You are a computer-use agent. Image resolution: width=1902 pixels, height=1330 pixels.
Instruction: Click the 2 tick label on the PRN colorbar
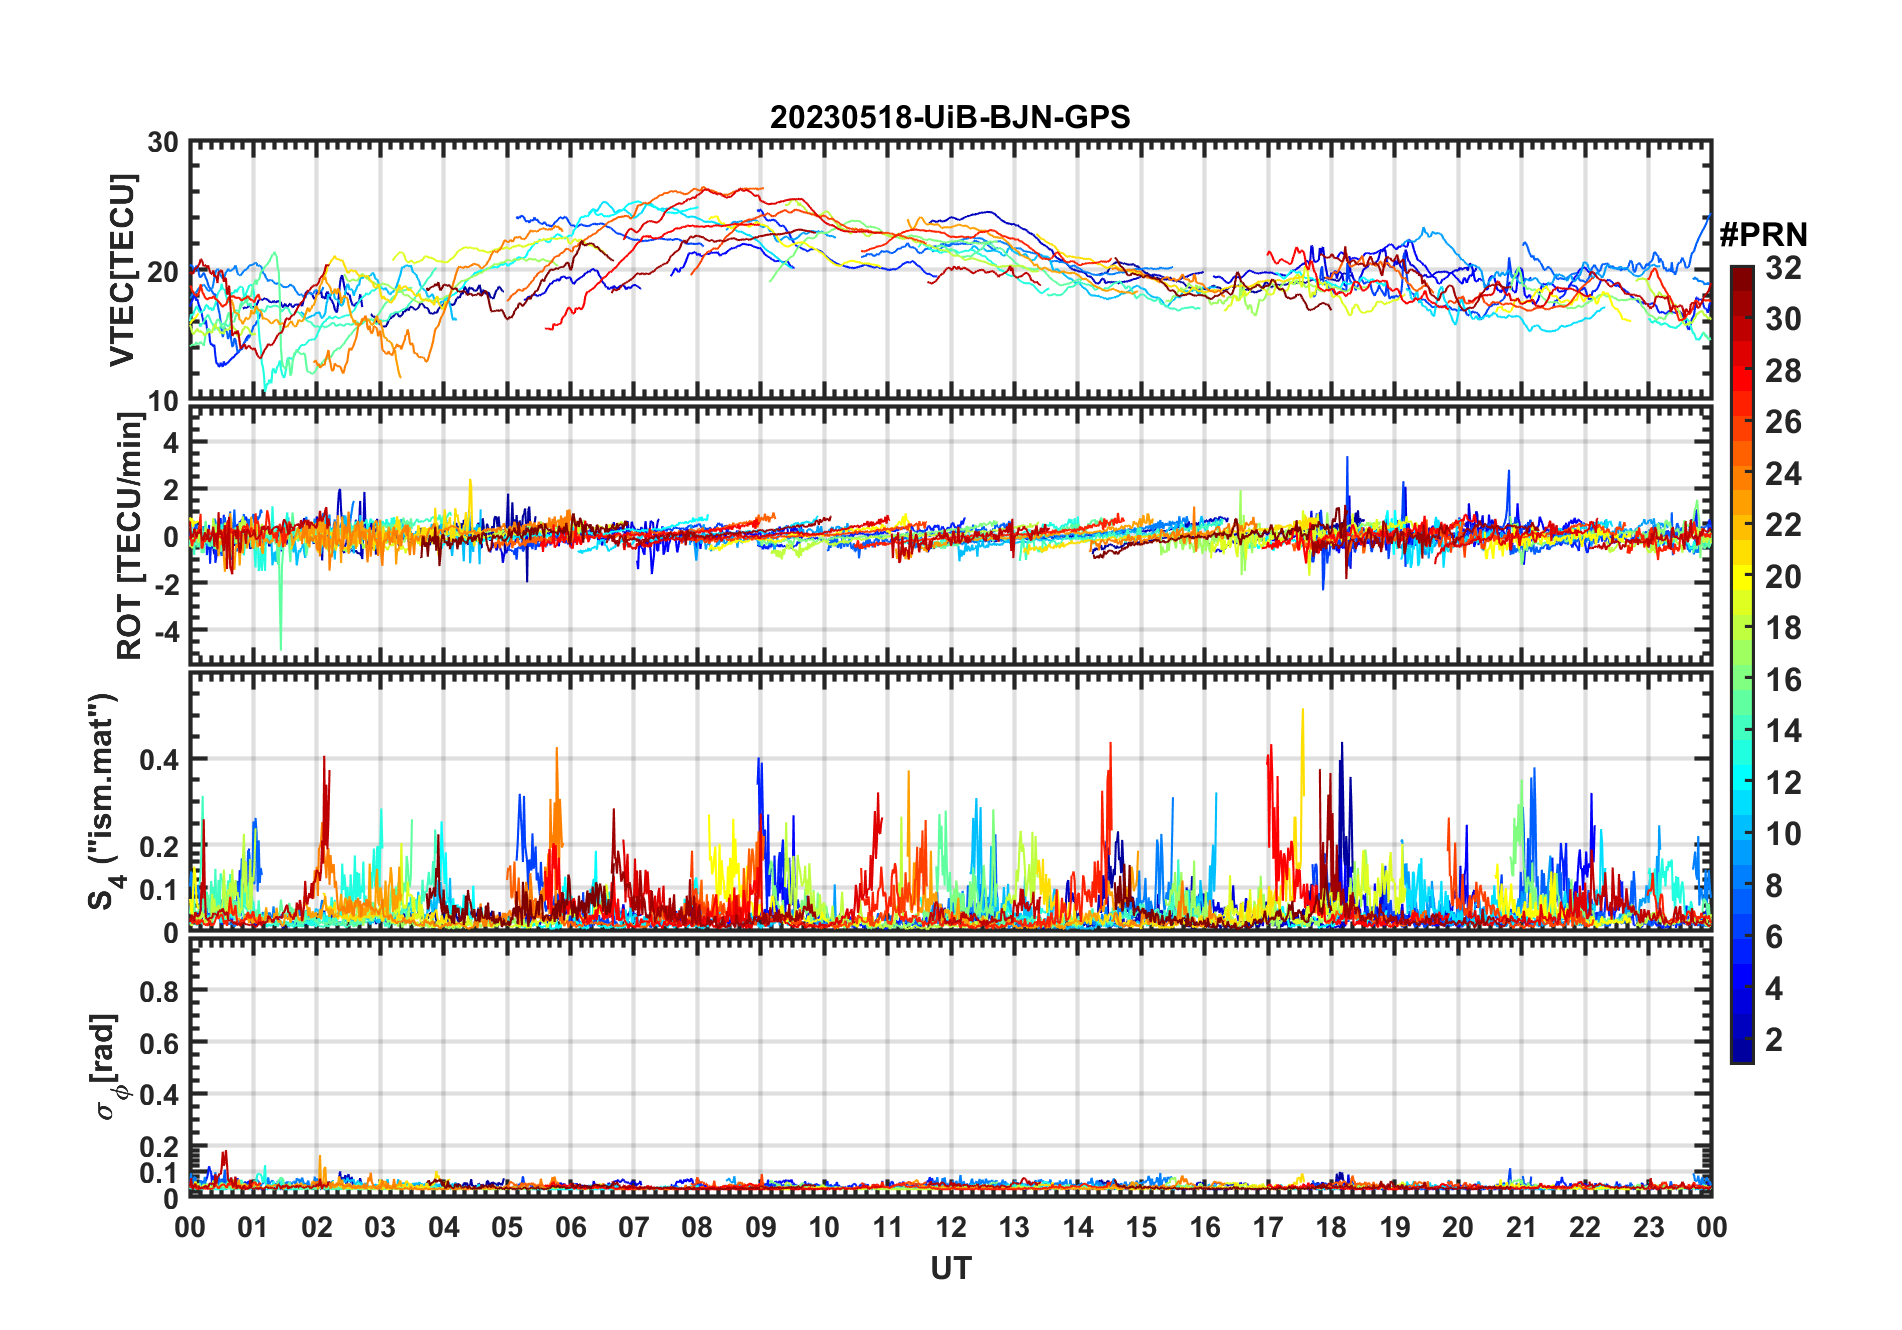coord(1774,1039)
